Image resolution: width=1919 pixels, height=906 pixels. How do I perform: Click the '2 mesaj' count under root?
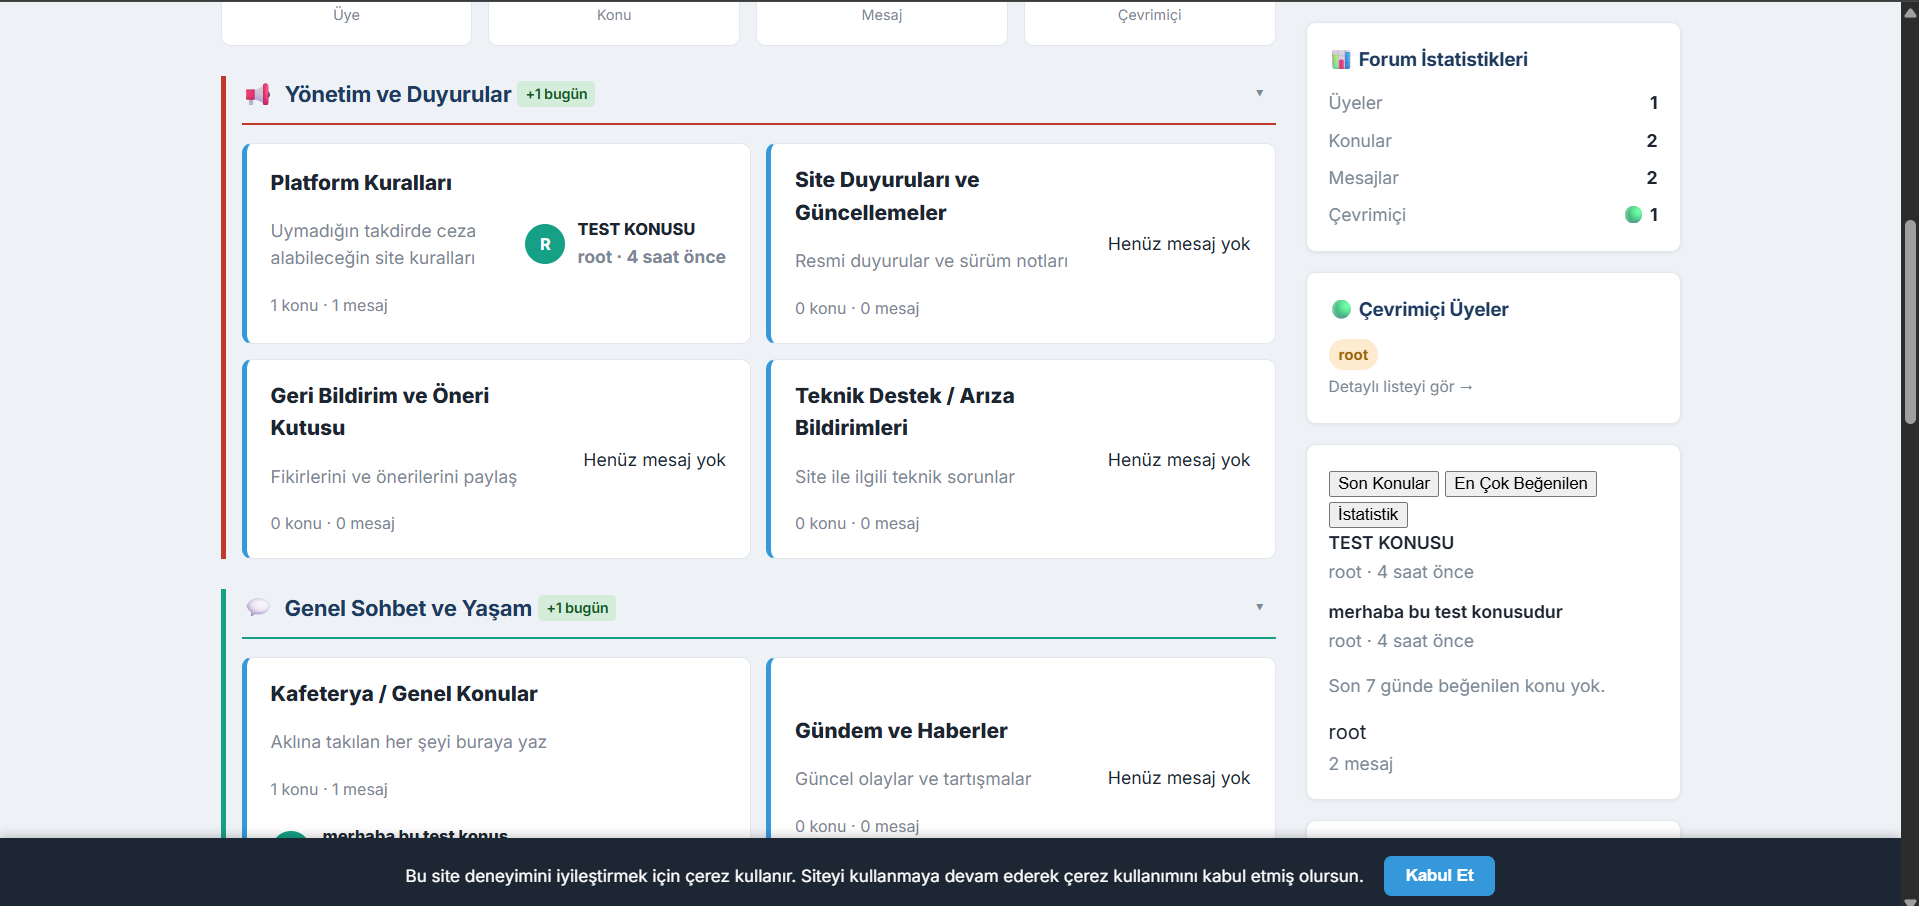coord(1361,764)
